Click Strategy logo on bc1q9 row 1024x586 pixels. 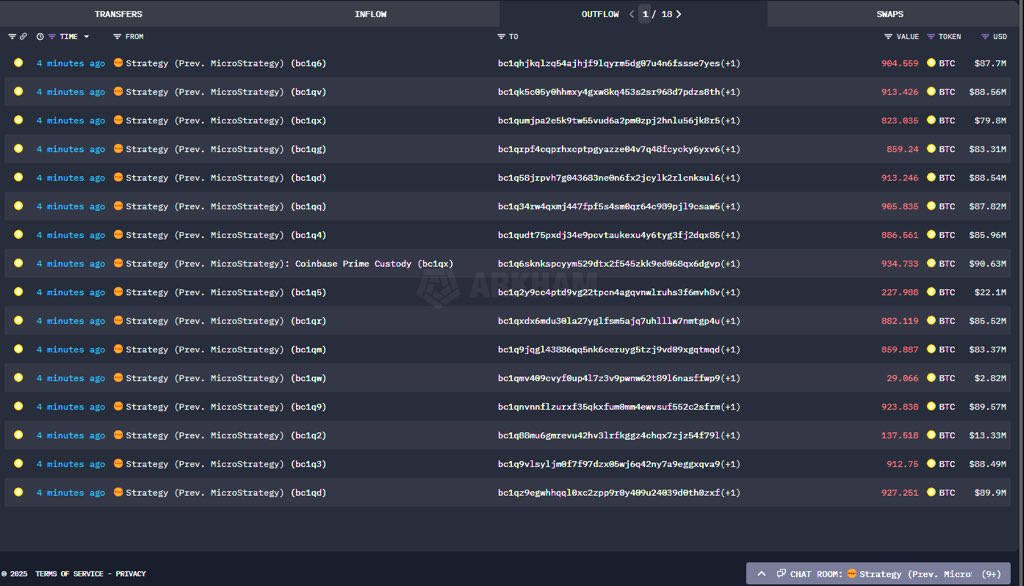[x=118, y=406]
